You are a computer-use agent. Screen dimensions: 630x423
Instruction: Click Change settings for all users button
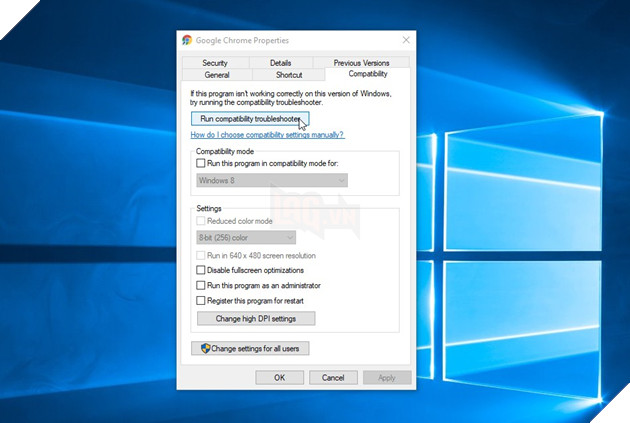coord(250,348)
